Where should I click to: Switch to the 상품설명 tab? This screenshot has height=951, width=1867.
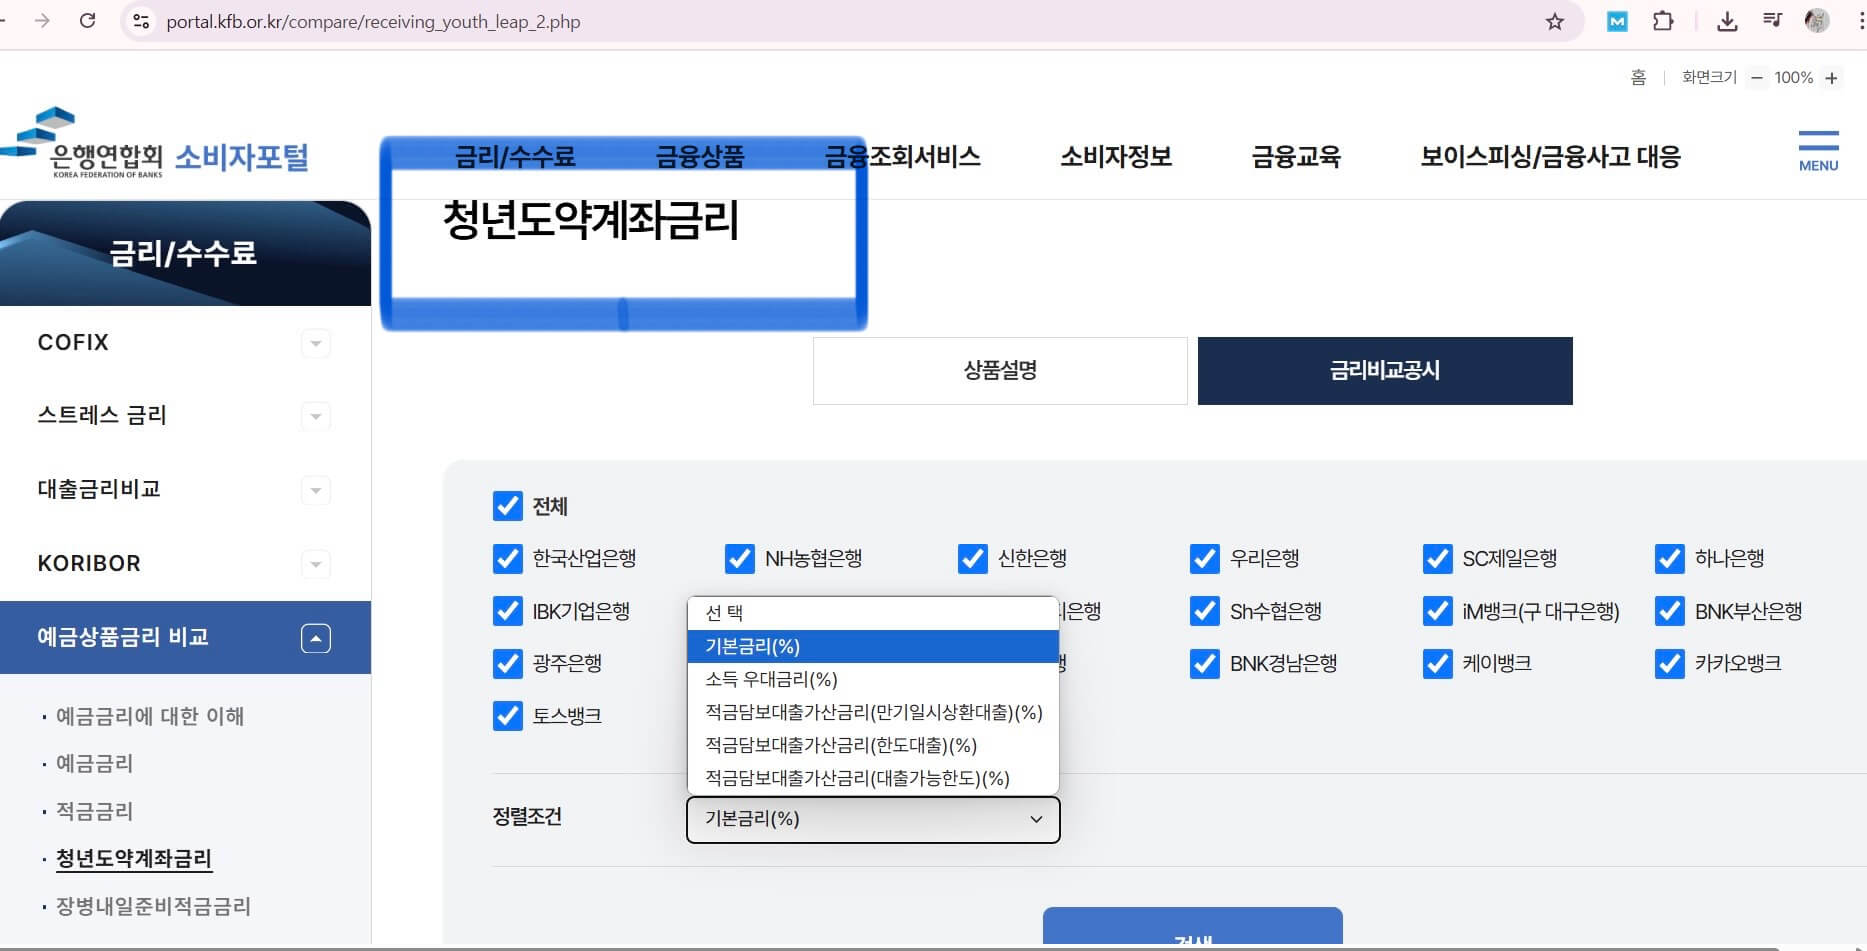tap(999, 370)
